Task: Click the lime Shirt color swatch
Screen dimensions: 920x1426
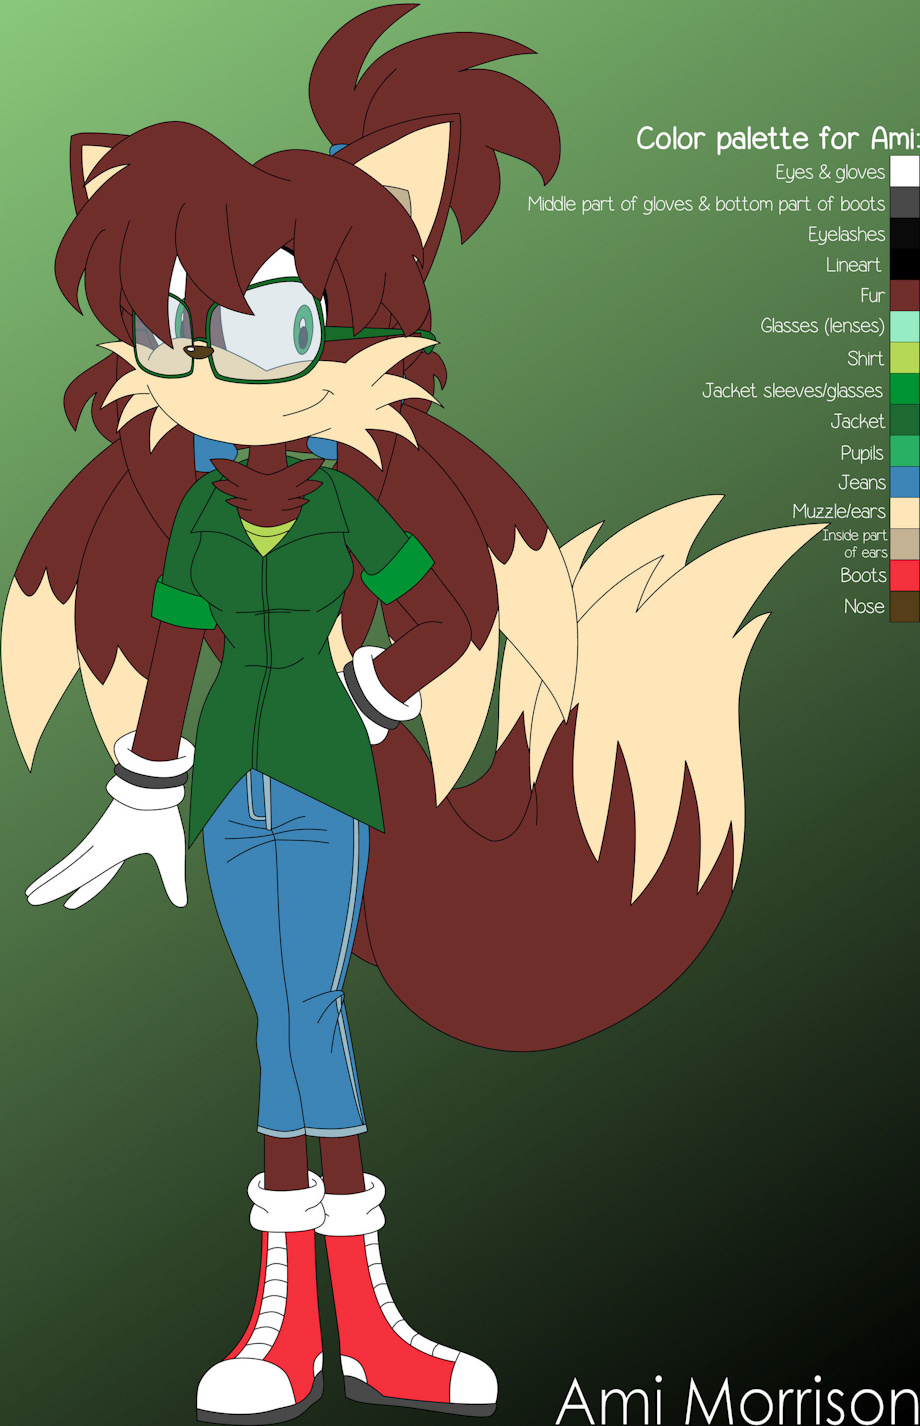Action: point(905,358)
